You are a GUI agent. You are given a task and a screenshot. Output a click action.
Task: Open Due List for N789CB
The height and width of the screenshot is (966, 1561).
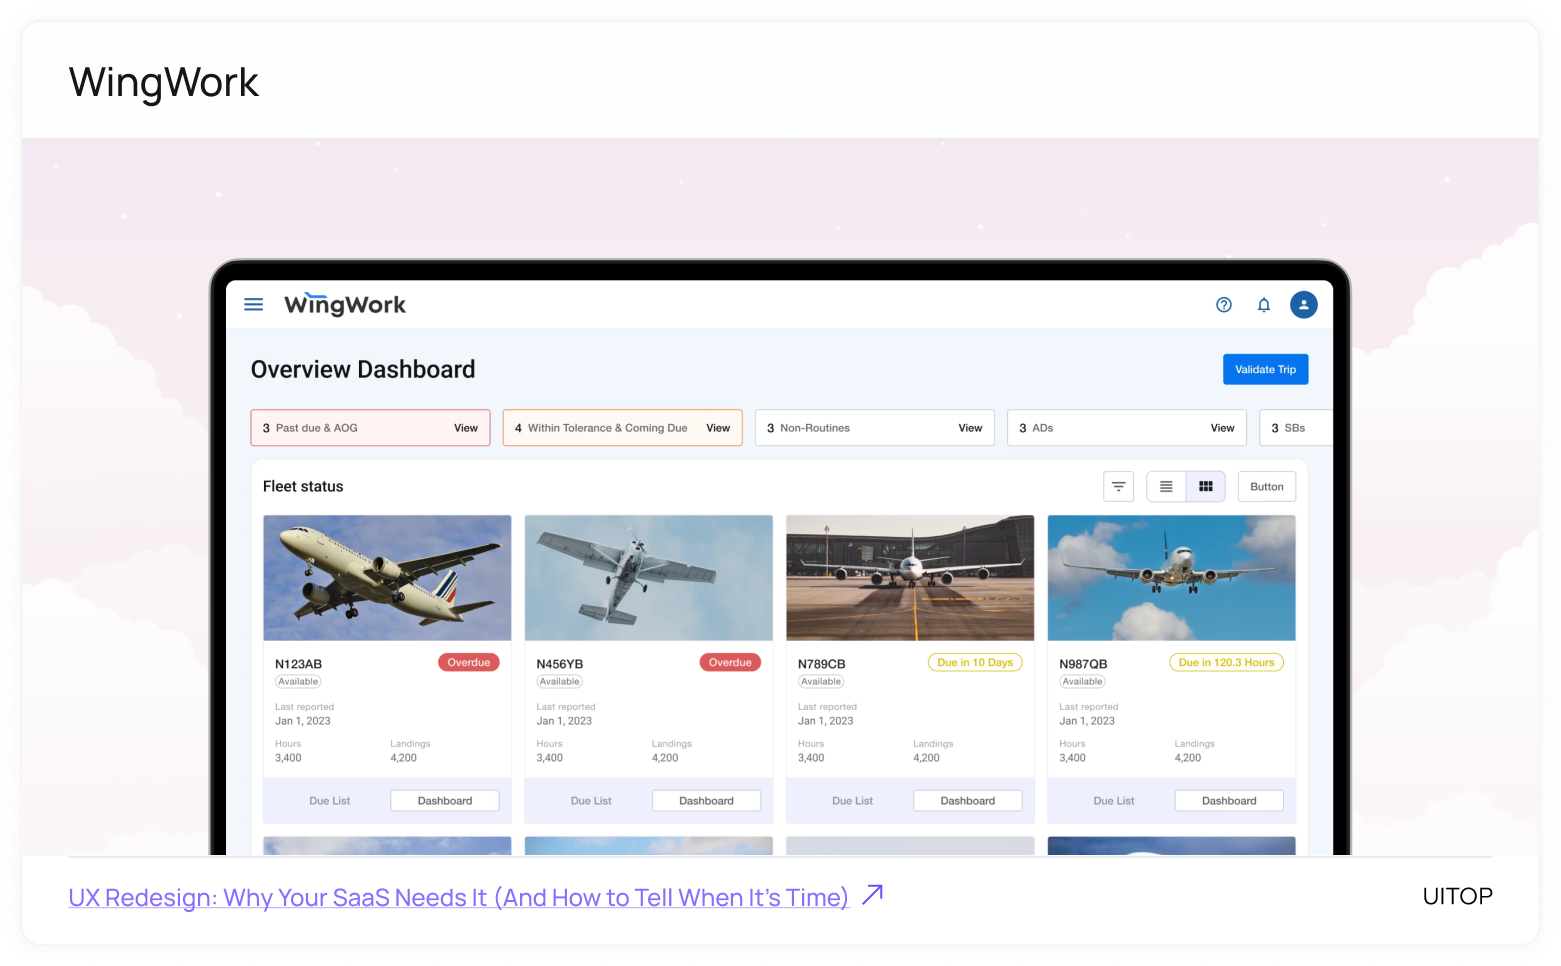coord(853,801)
